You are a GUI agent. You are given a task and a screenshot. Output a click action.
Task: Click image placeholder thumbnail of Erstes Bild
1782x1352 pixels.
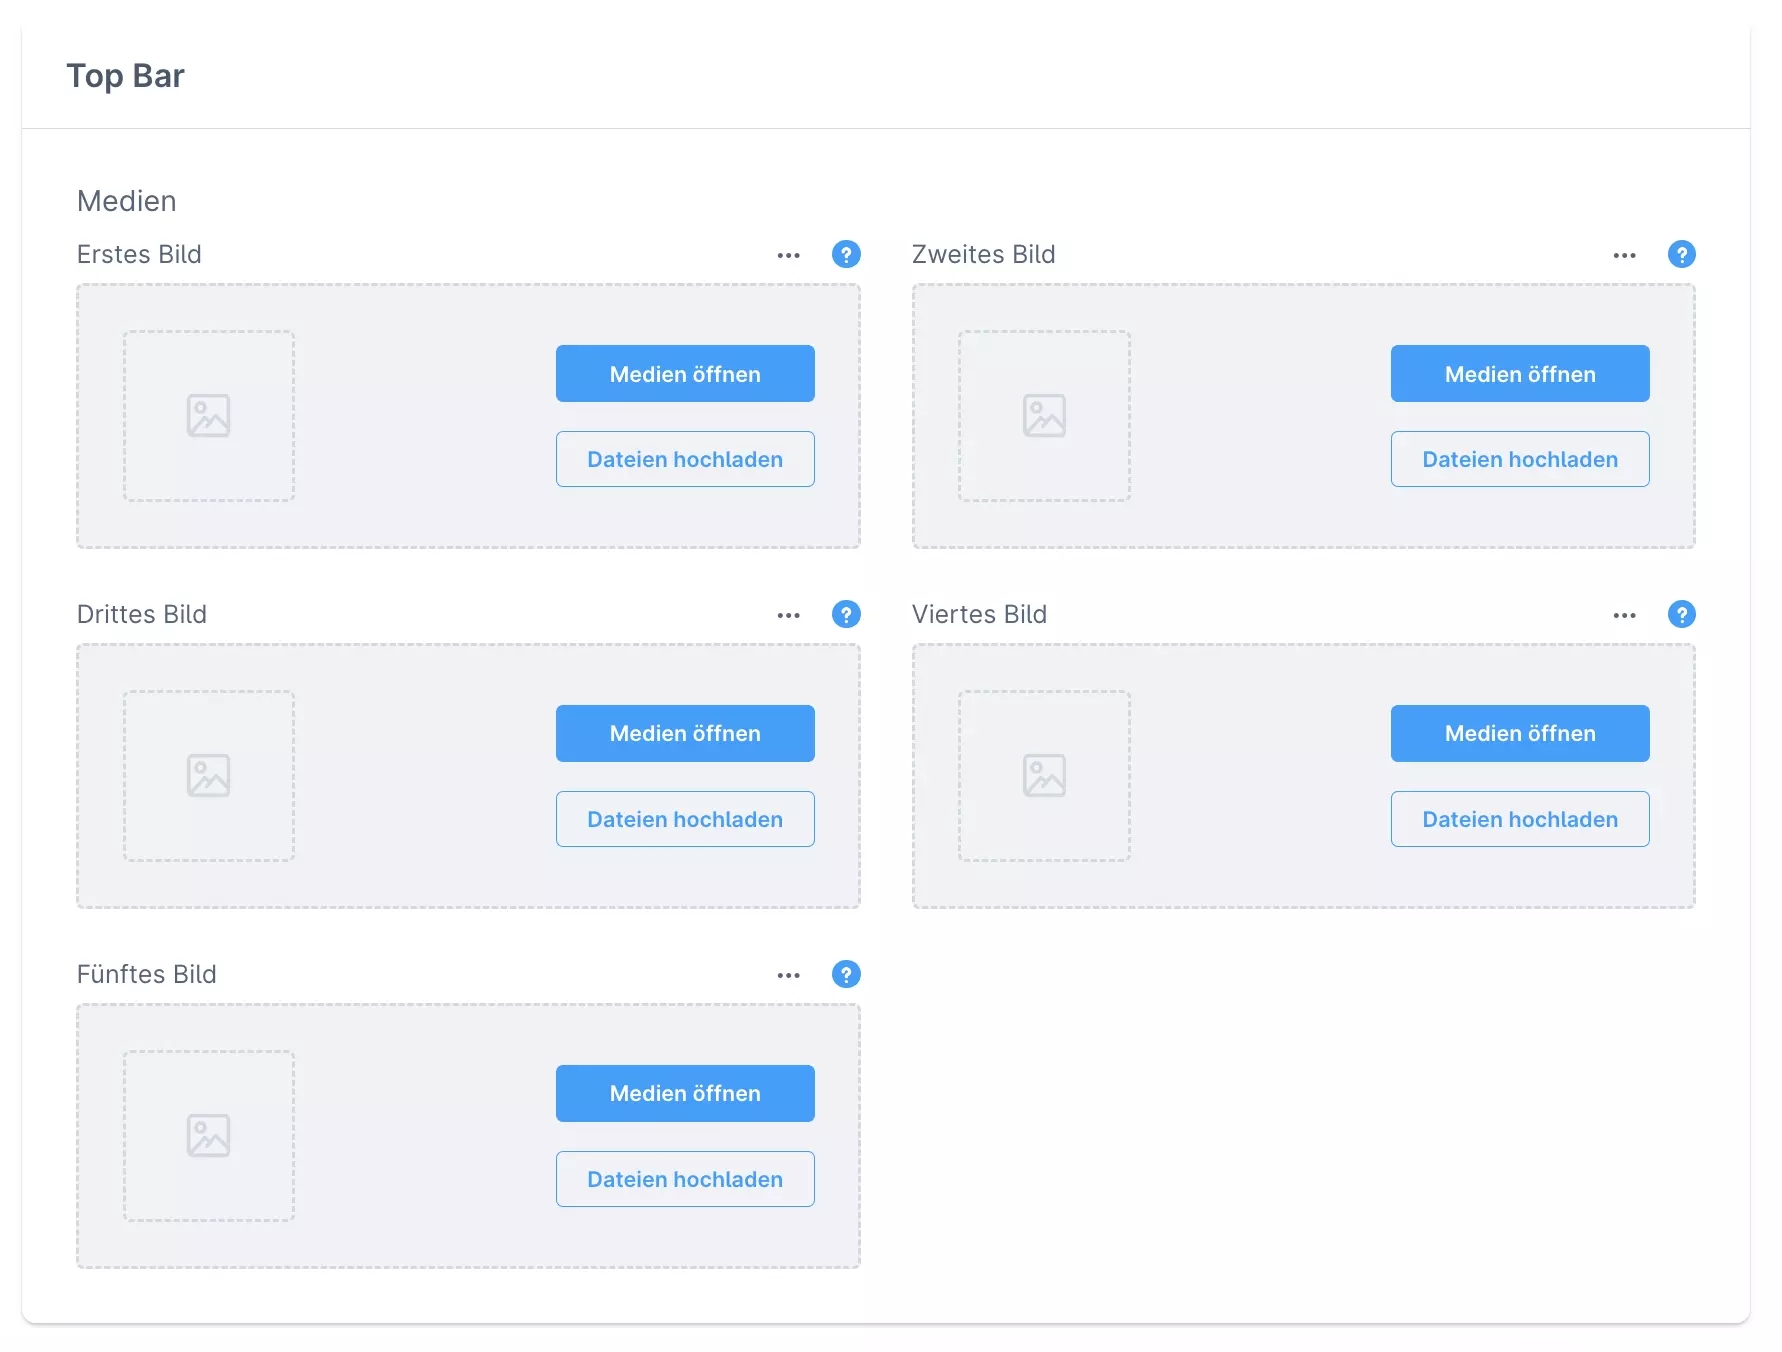tap(209, 416)
